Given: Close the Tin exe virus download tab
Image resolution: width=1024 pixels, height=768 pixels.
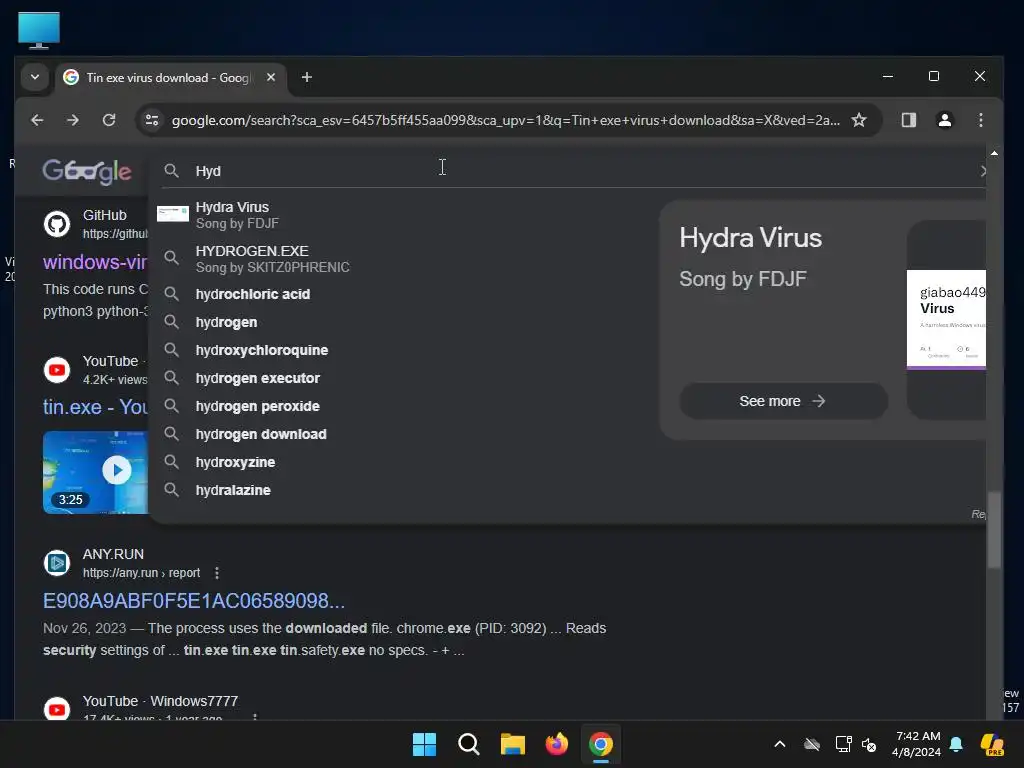Looking at the screenshot, I should point(271,77).
